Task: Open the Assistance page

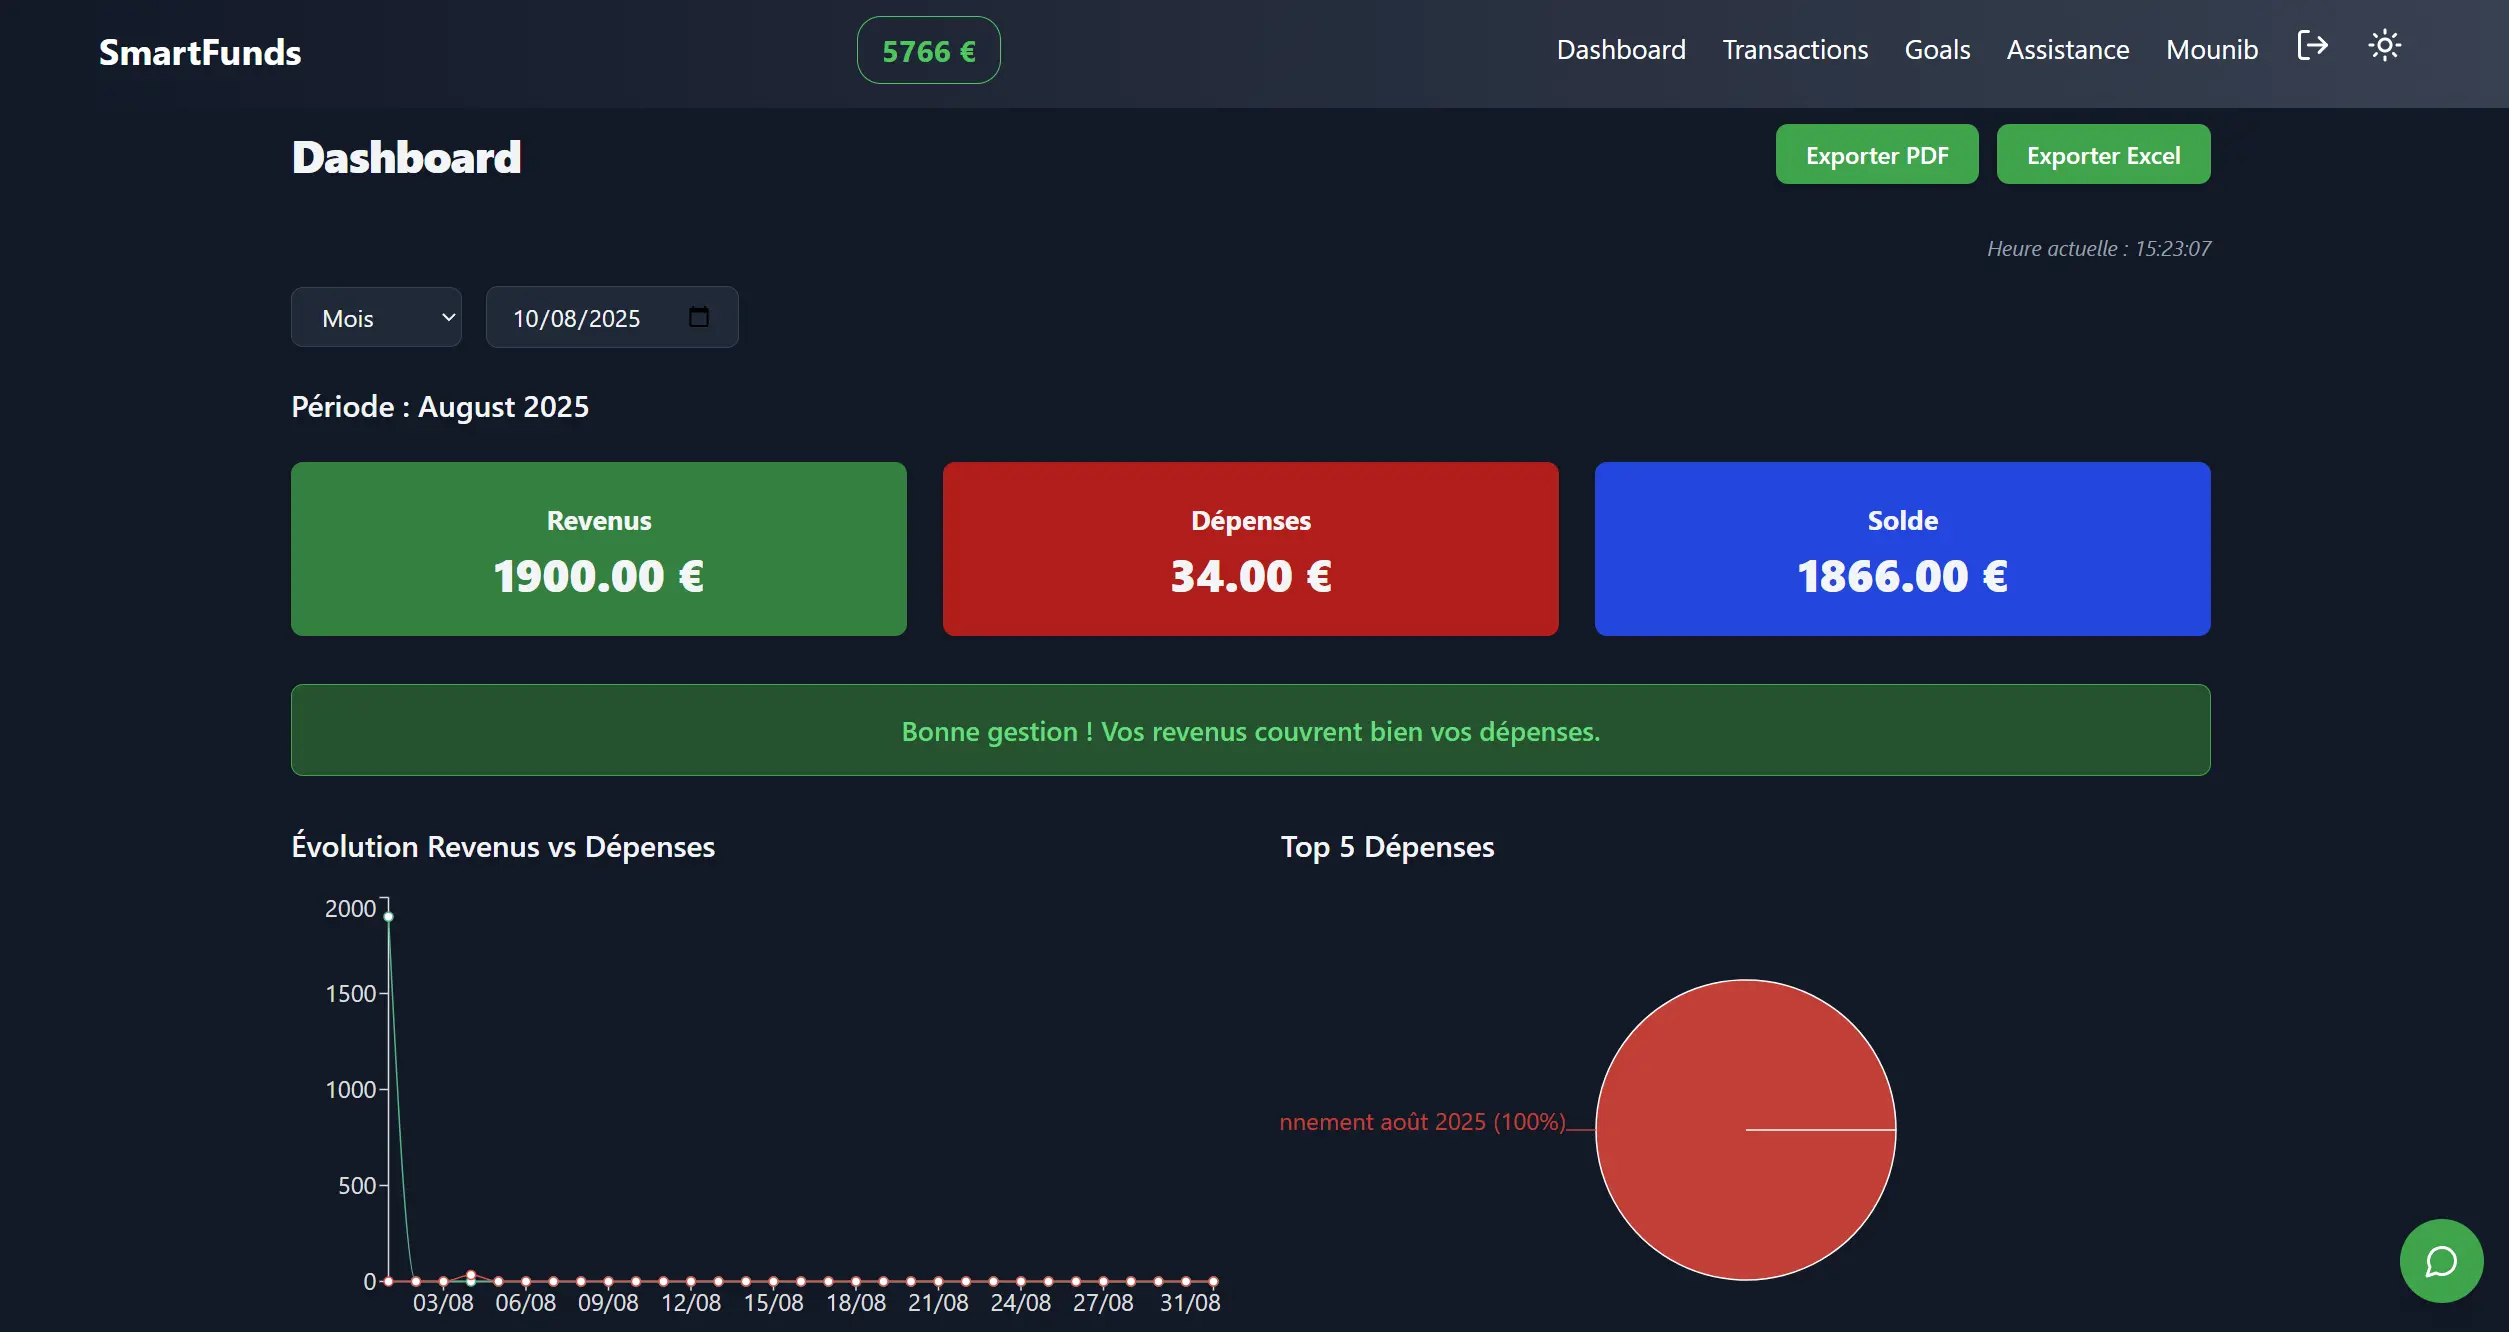Action: tap(2067, 50)
